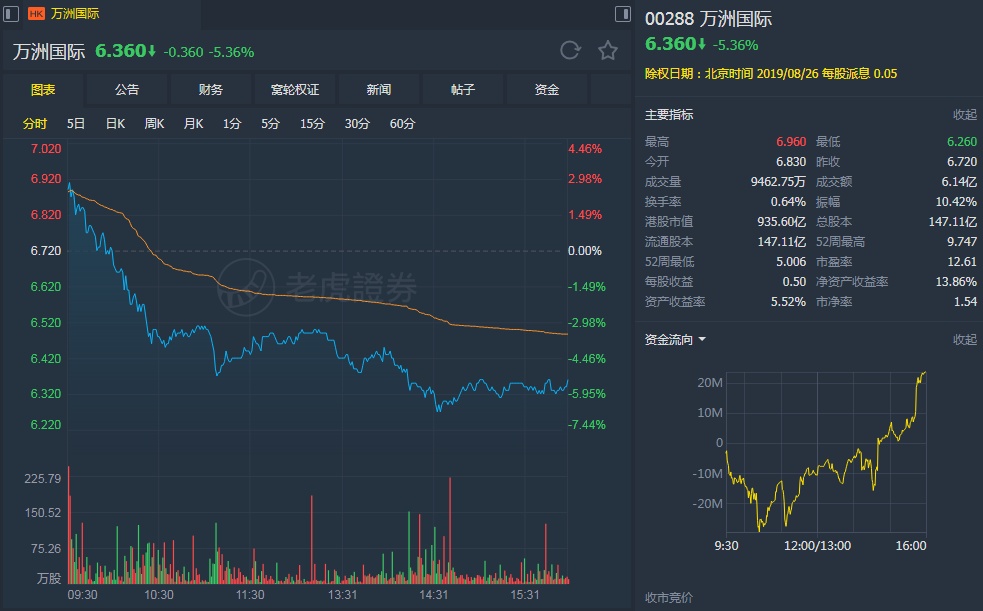The height and width of the screenshot is (611, 983).
Task: Collapse the 资金流向 section
Action: [x=964, y=340]
